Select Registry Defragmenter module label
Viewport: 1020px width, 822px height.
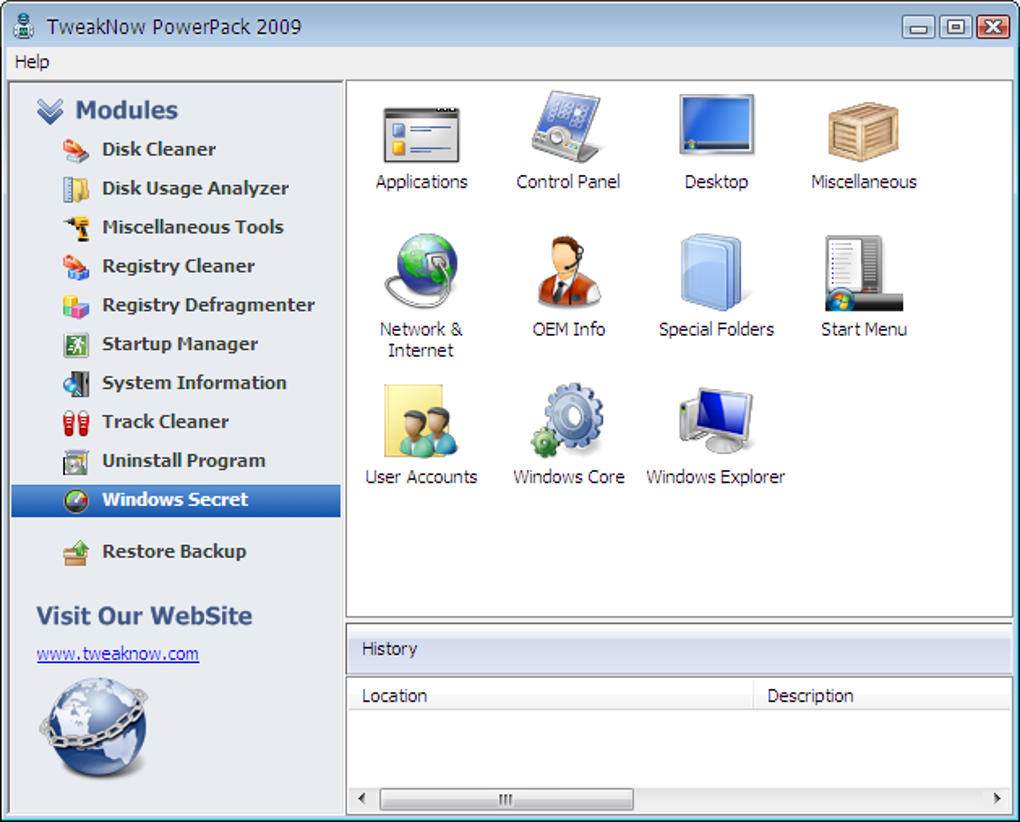pos(208,306)
